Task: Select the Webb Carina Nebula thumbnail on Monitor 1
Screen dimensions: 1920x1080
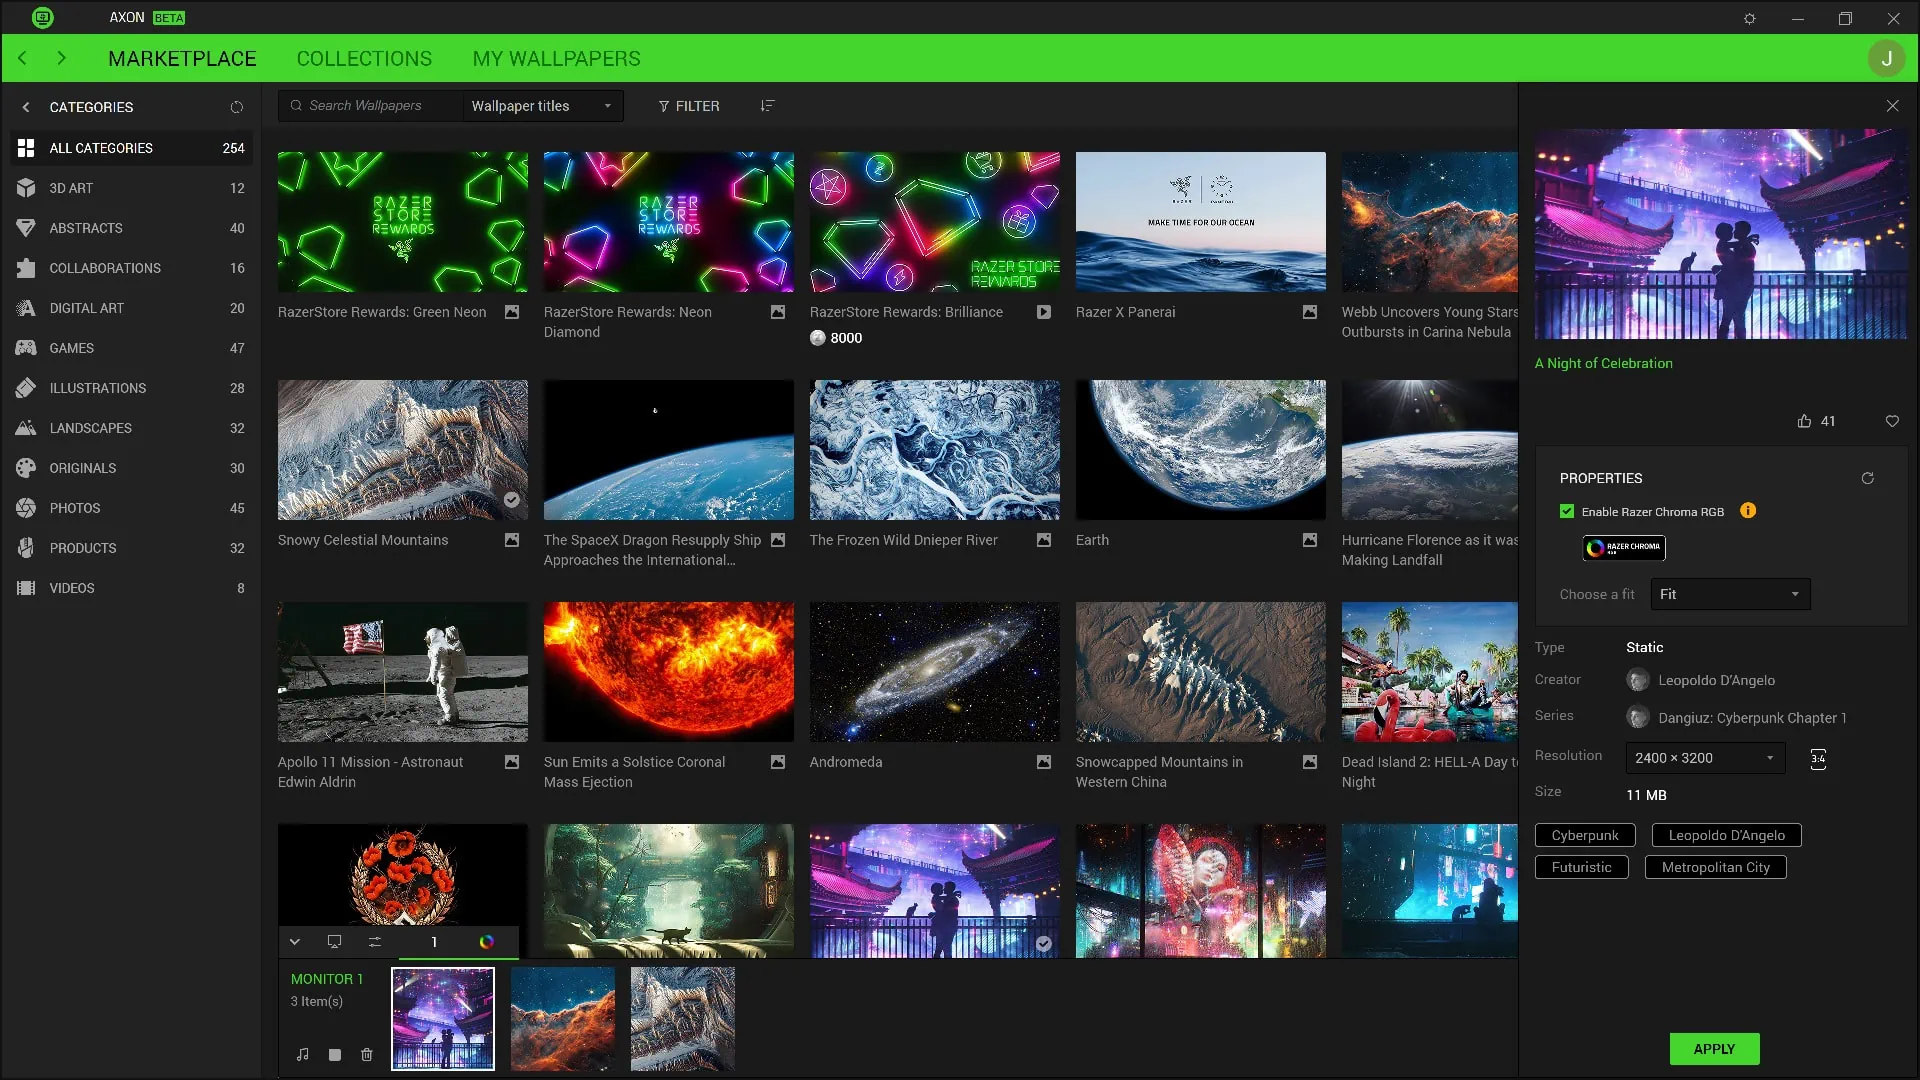Action: coord(562,1018)
